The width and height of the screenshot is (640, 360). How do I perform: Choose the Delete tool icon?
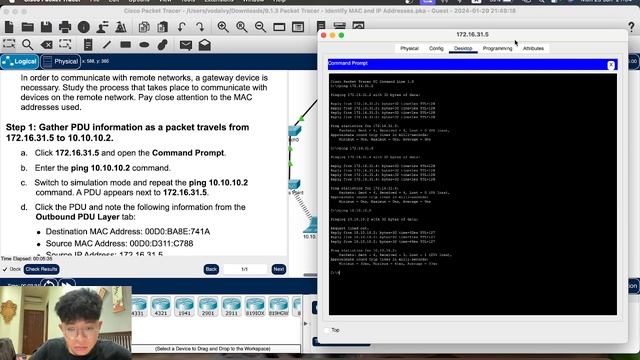47,44
